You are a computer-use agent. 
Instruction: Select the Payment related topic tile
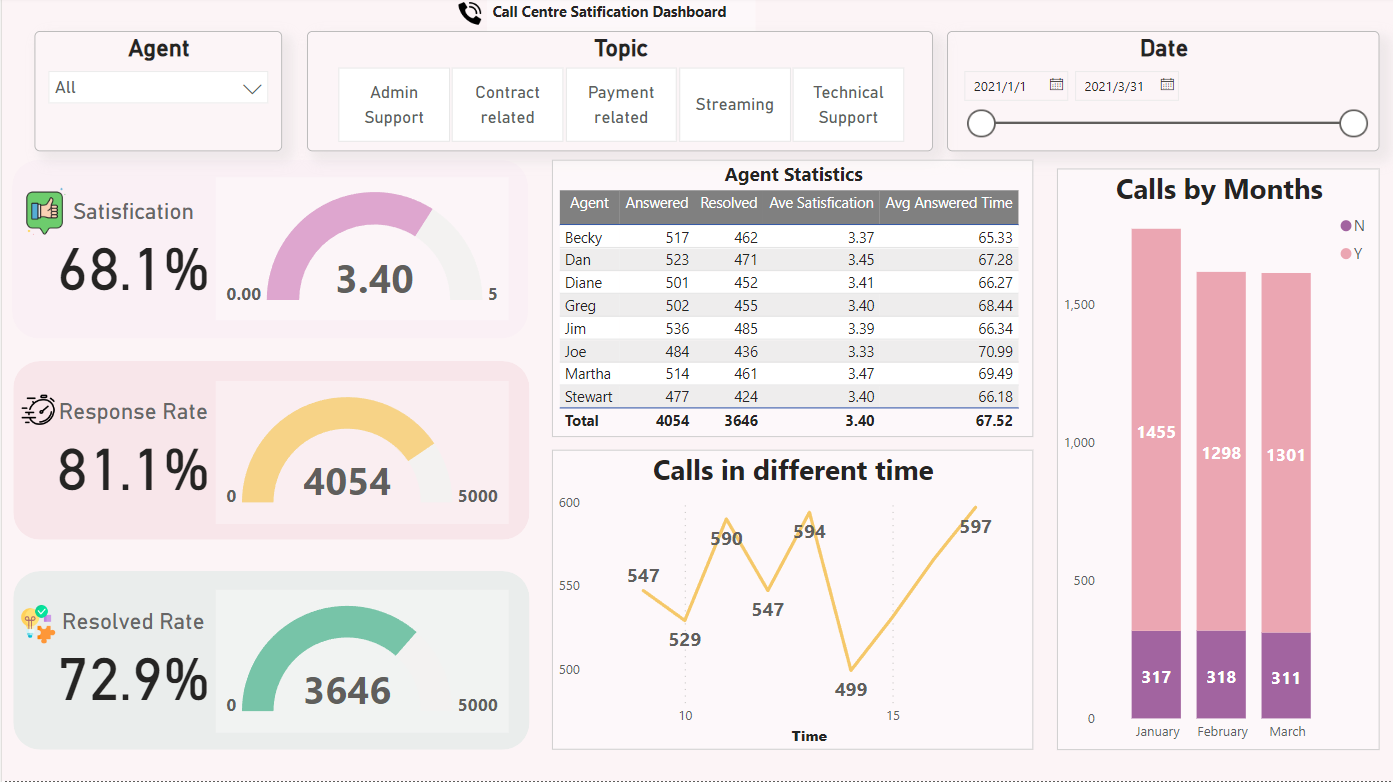tap(621, 105)
